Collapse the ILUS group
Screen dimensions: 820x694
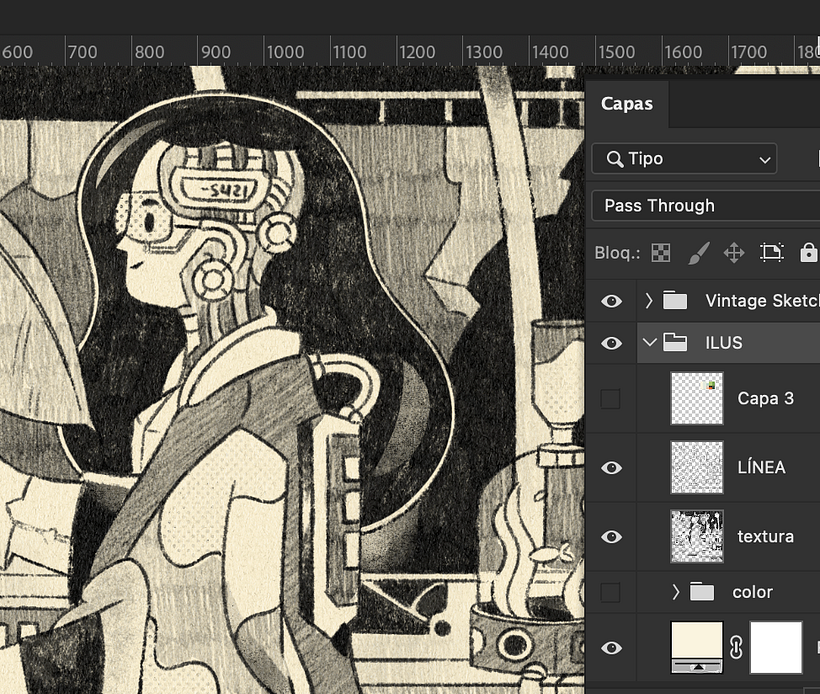[650, 343]
